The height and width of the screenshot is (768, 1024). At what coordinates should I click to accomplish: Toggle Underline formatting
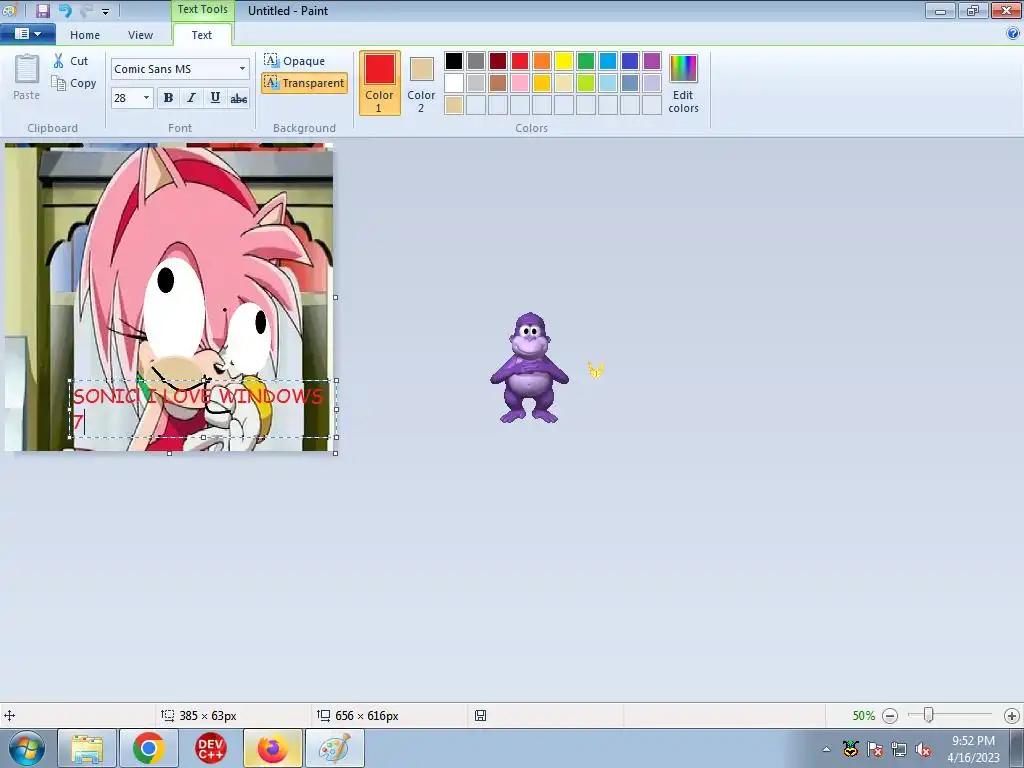[x=215, y=98]
